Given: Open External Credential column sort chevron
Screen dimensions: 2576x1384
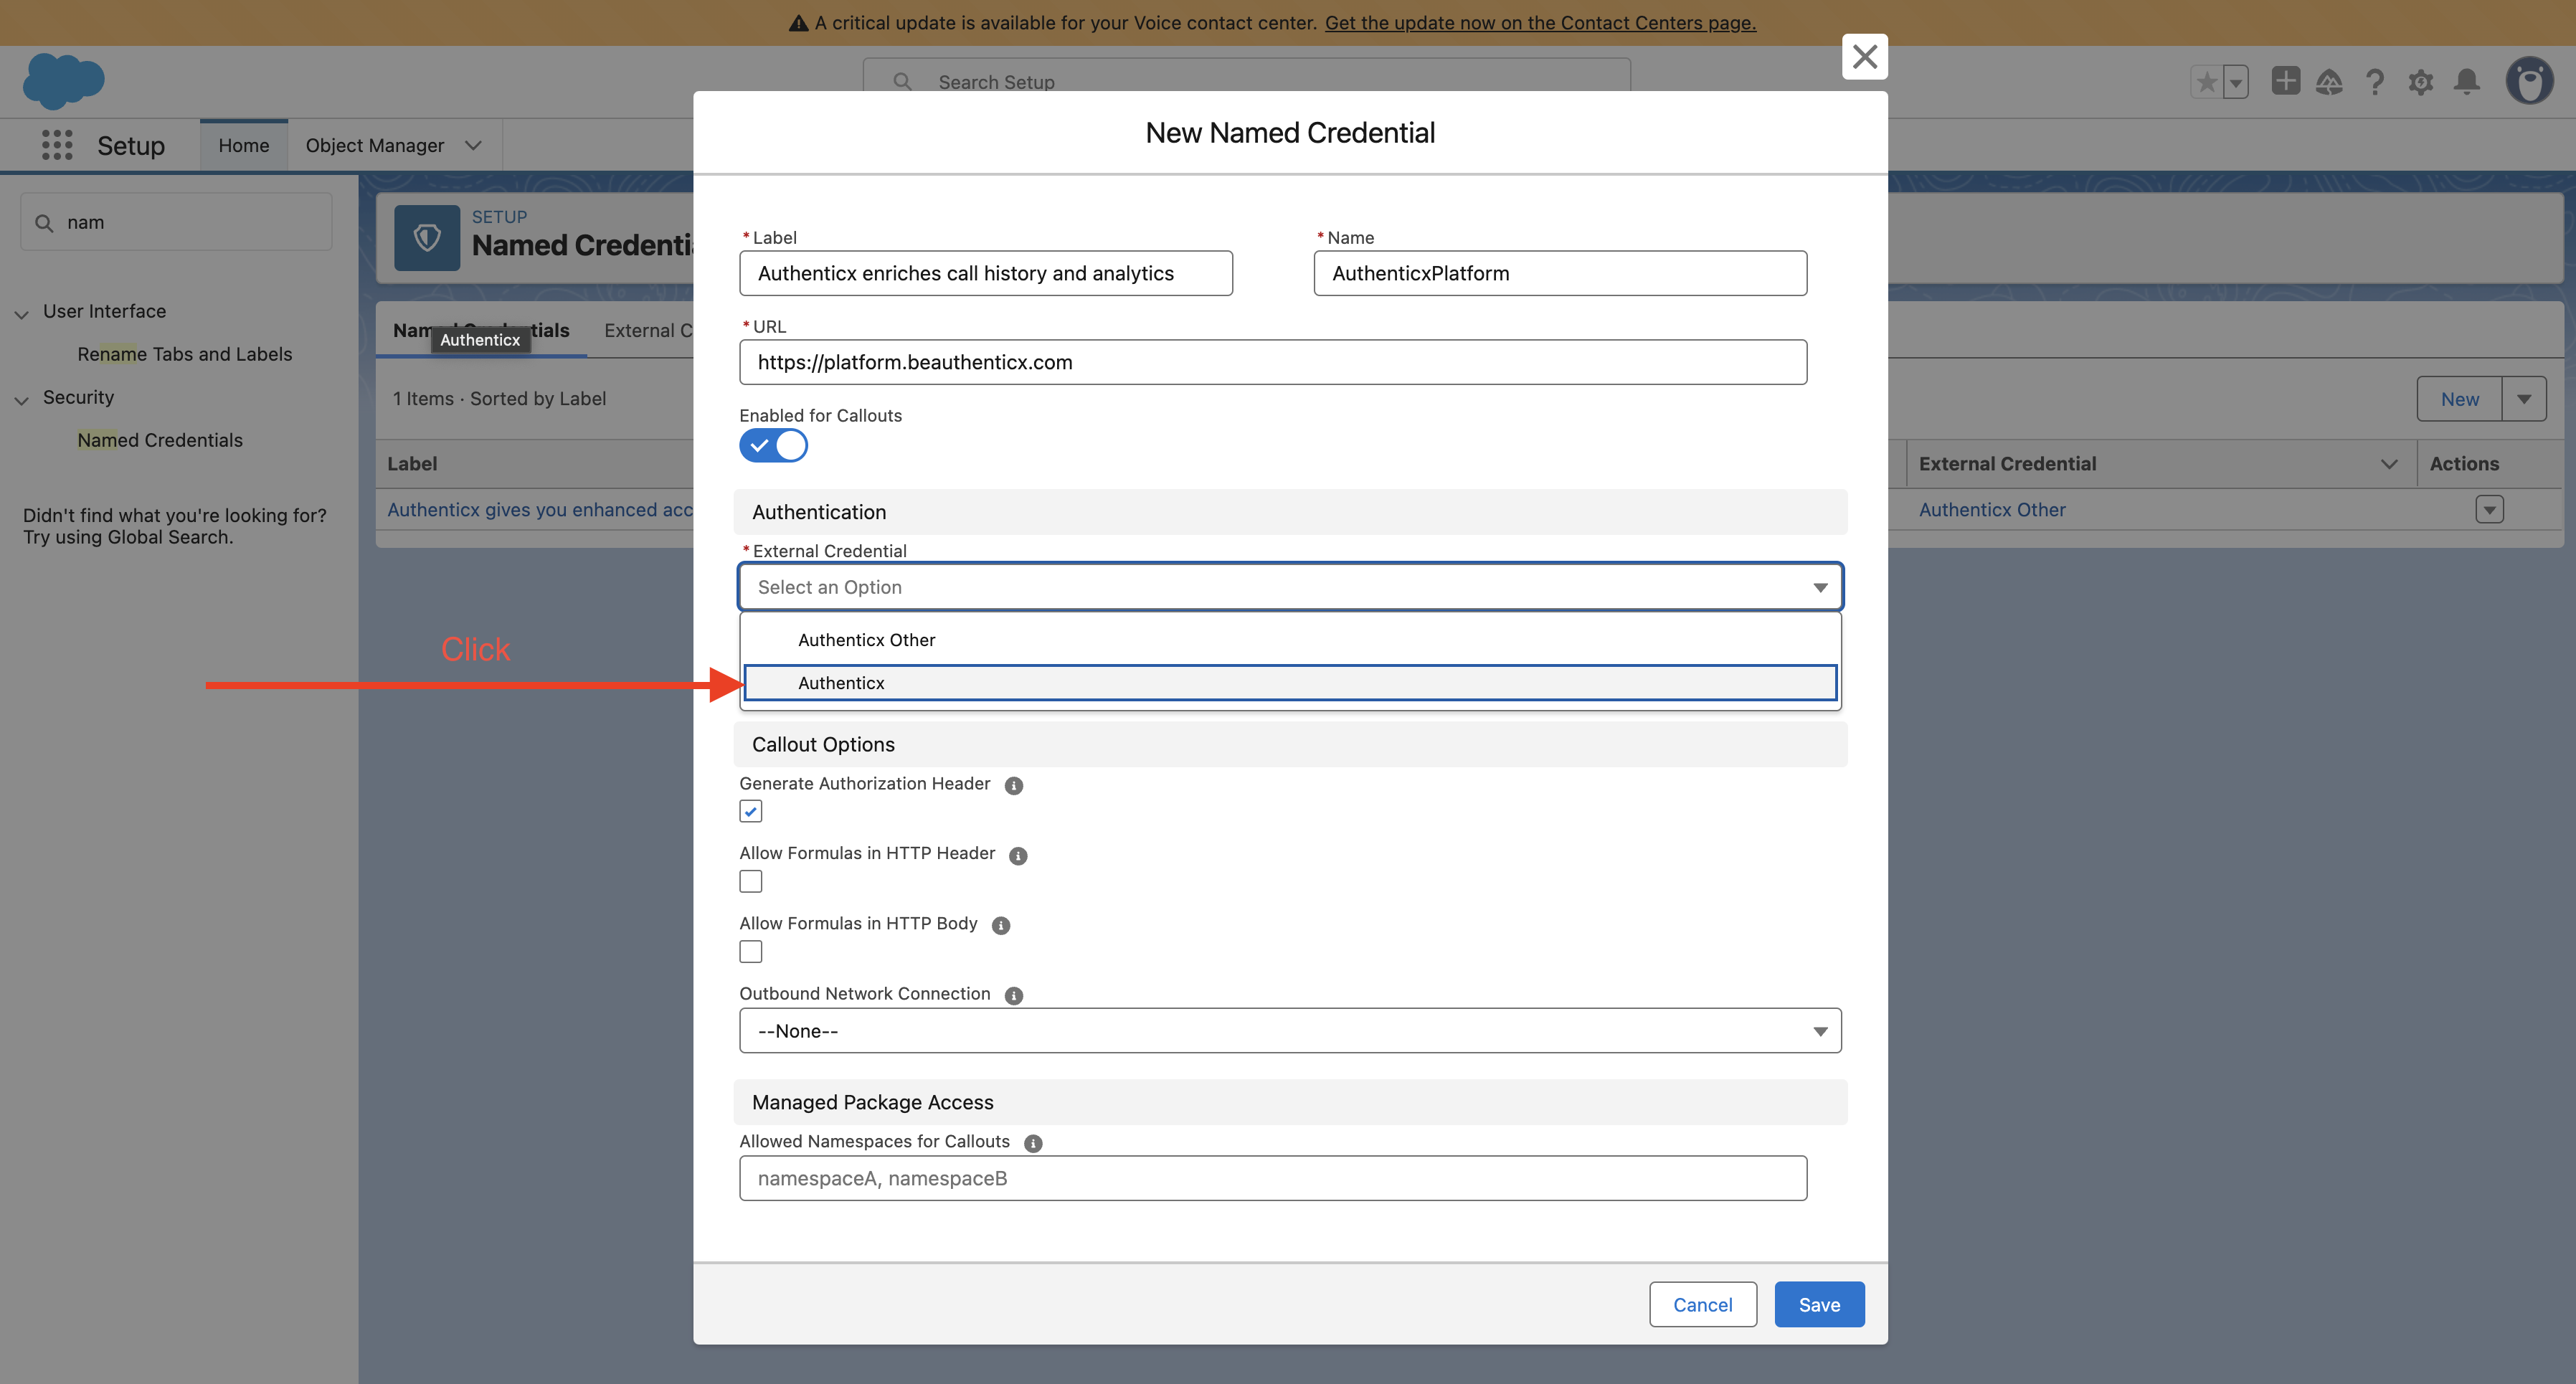Looking at the screenshot, I should 2389,464.
